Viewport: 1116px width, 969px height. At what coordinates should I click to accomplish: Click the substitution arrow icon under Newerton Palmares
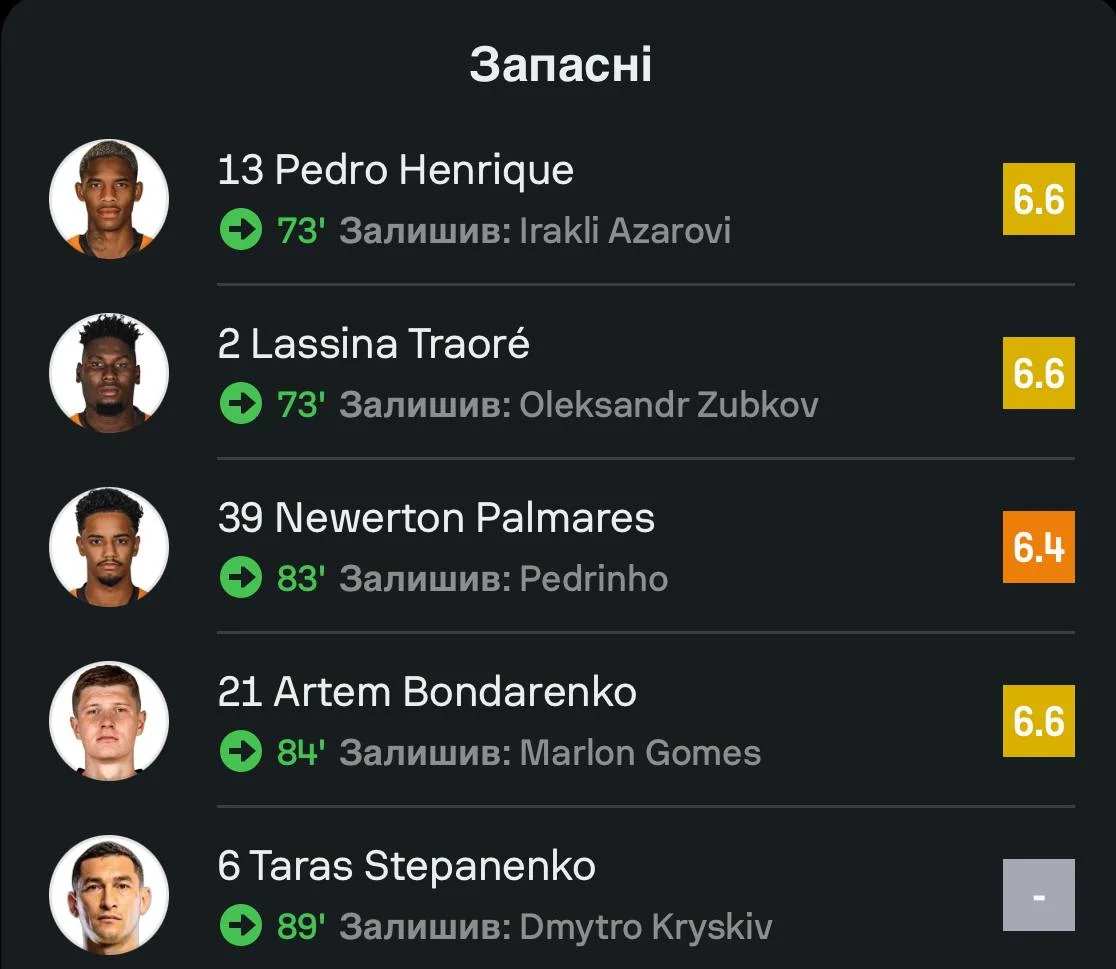pyautogui.click(x=240, y=579)
